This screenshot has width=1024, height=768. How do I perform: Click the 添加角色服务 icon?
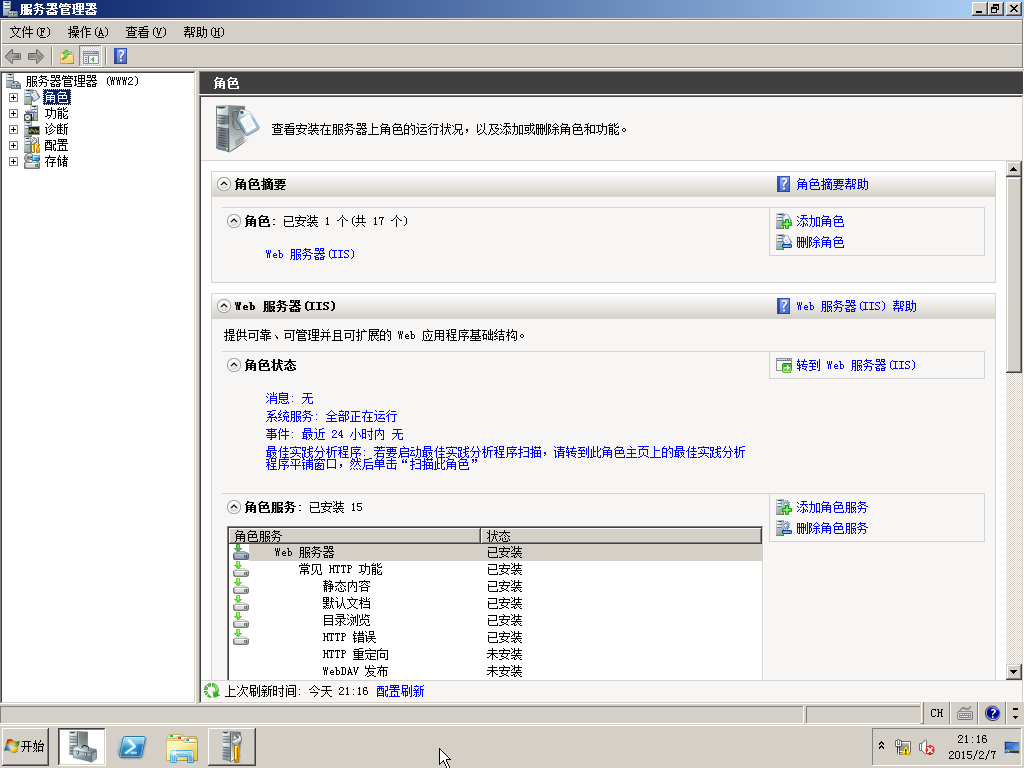click(x=784, y=507)
